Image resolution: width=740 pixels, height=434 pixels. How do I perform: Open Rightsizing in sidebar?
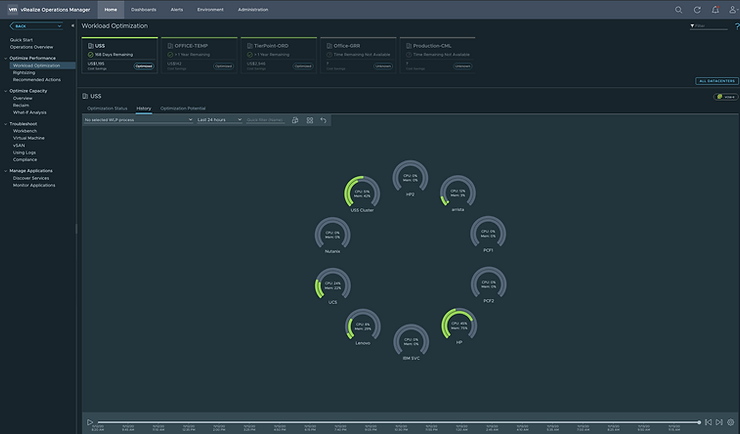[24, 73]
